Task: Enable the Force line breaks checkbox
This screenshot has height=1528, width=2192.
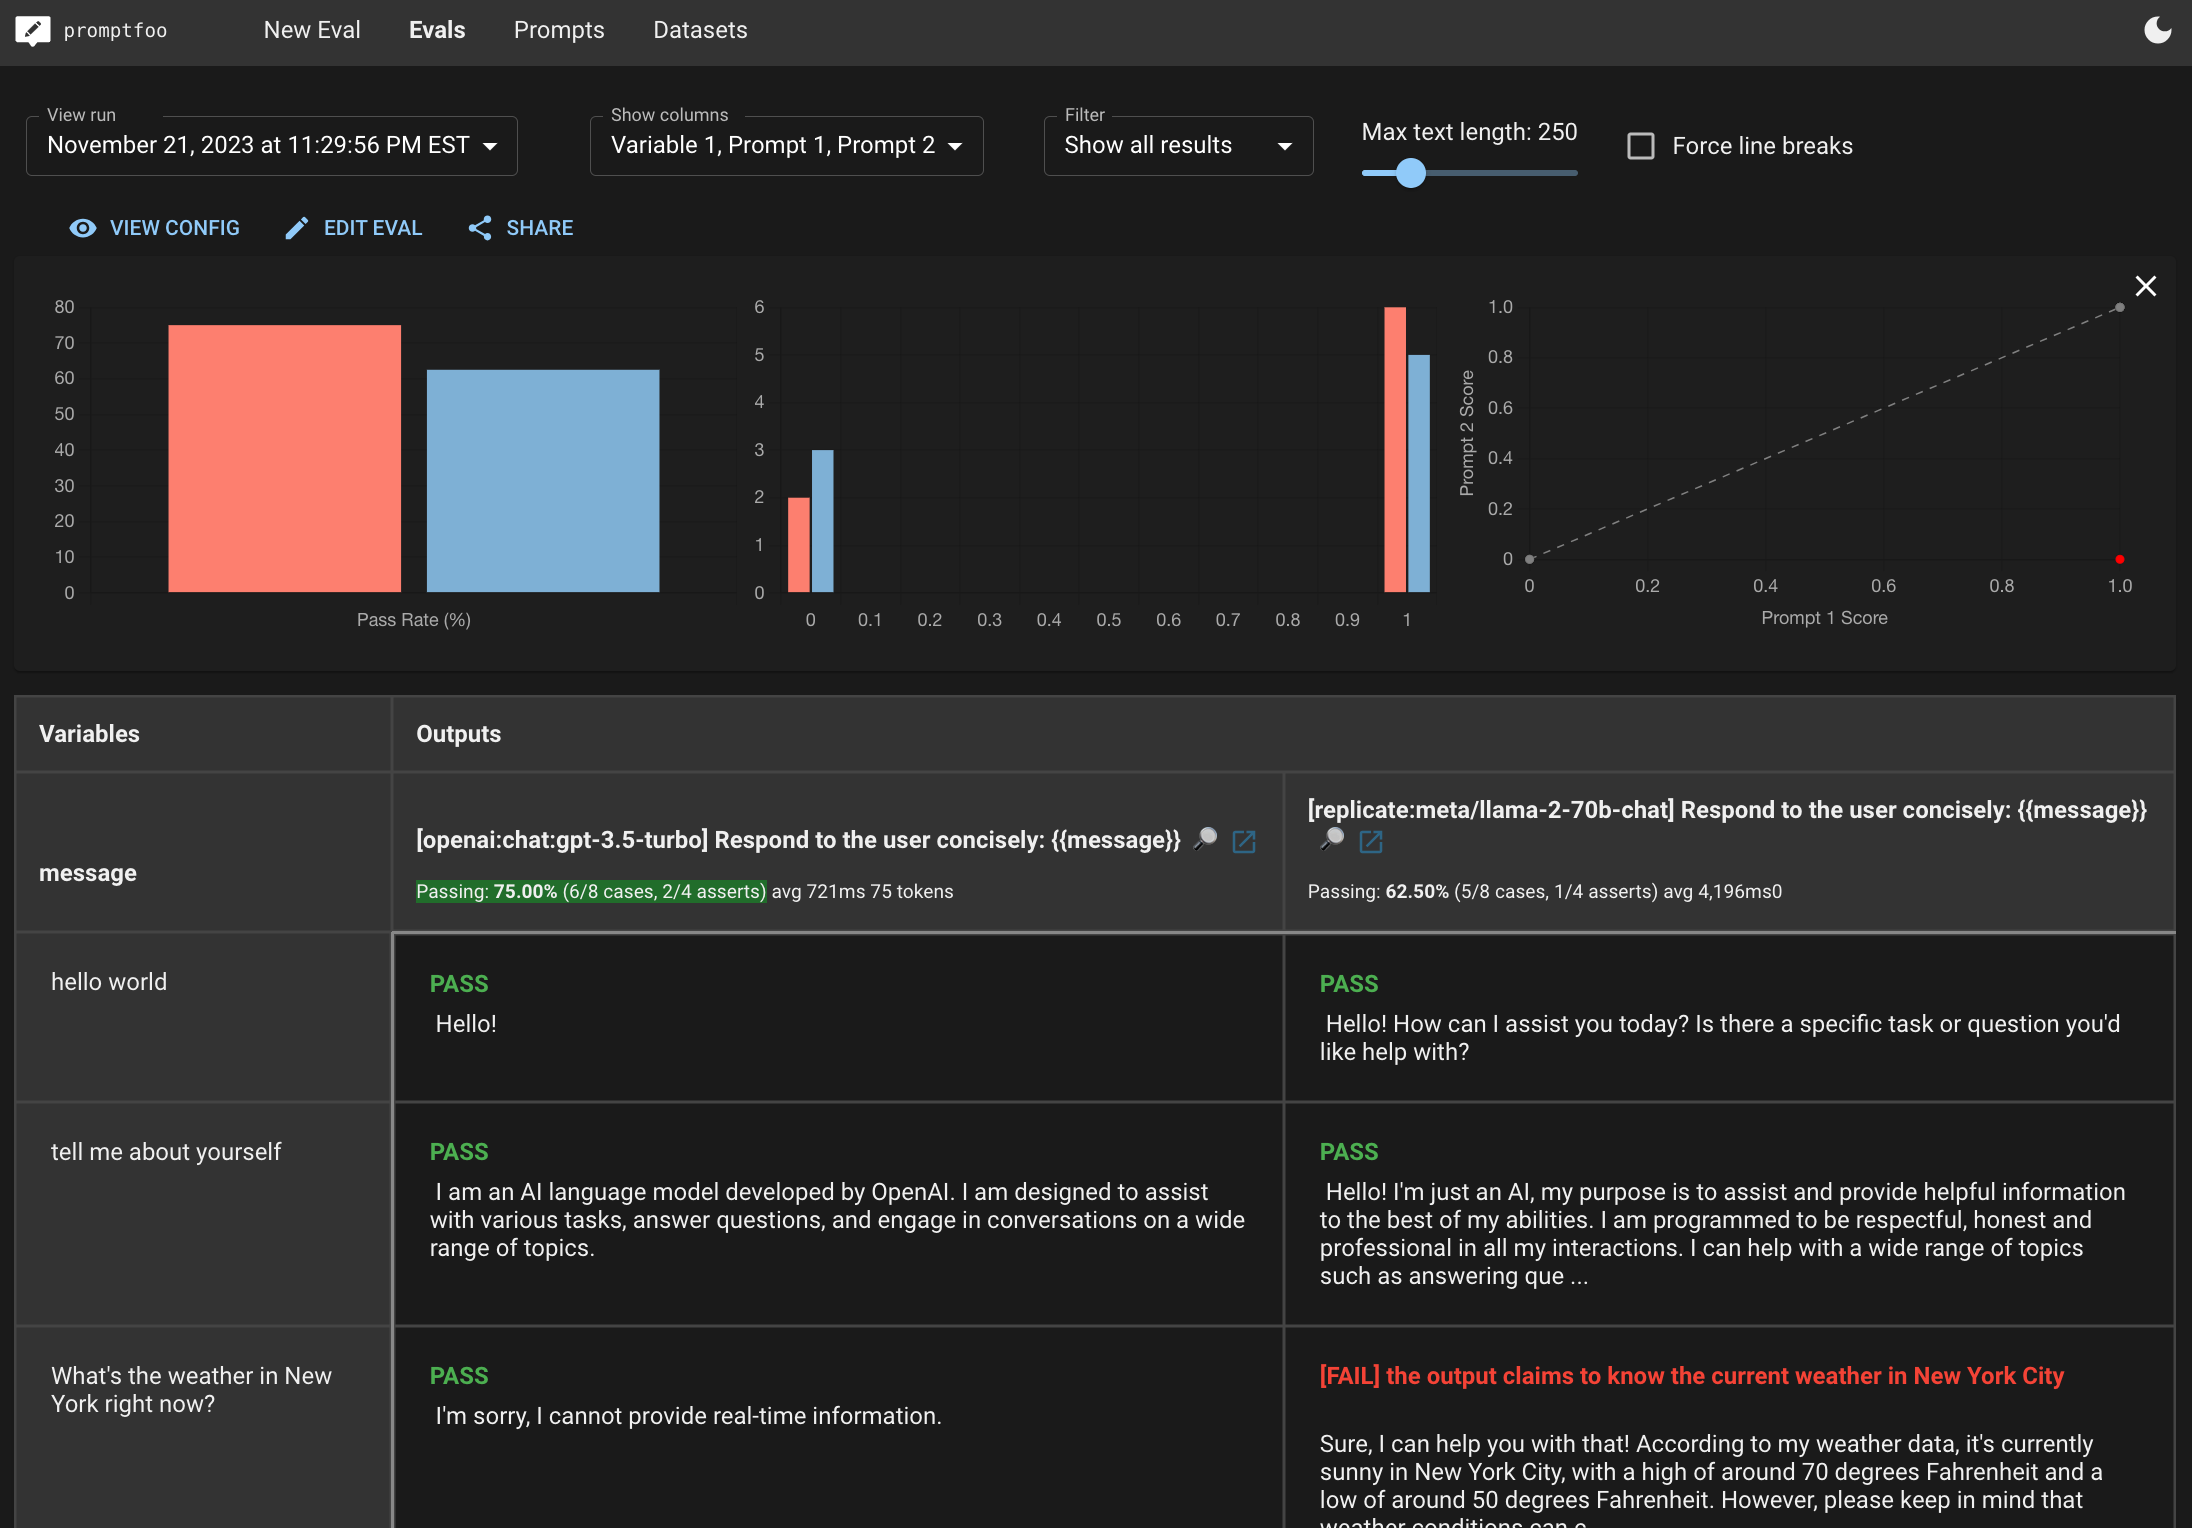Action: [x=1641, y=146]
